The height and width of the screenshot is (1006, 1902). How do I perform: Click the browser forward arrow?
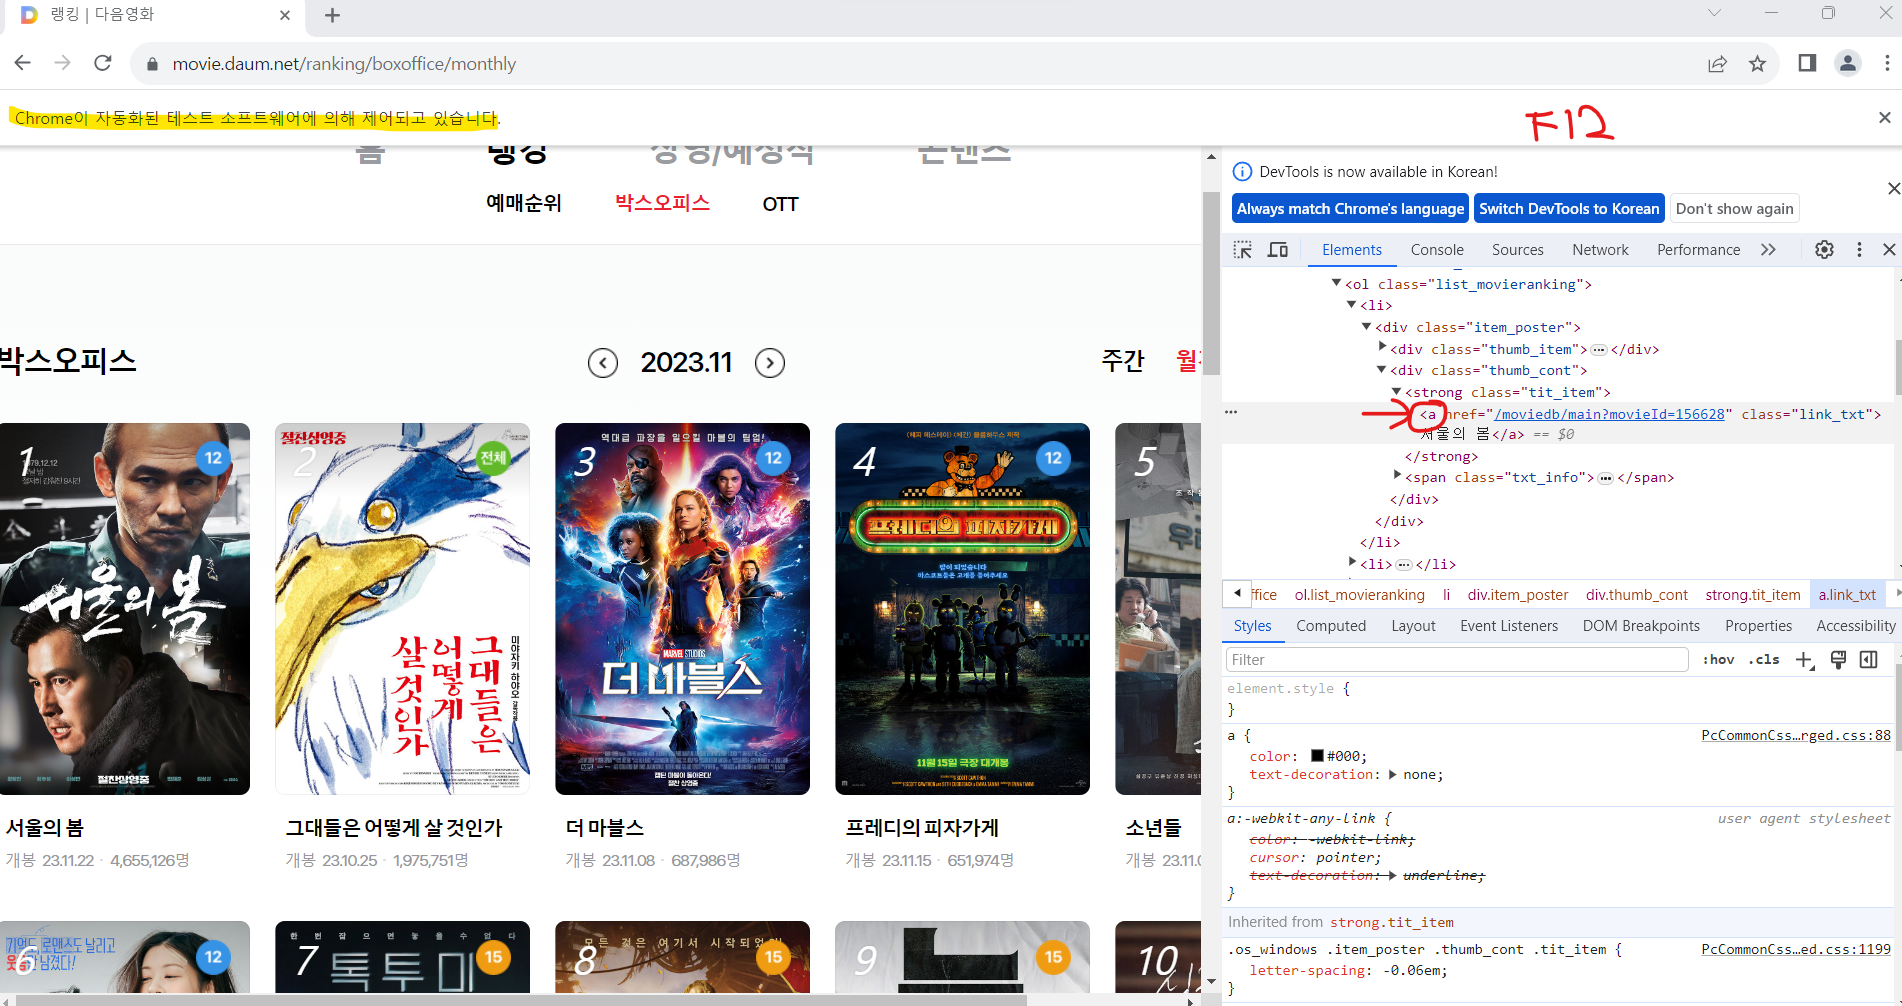point(62,63)
